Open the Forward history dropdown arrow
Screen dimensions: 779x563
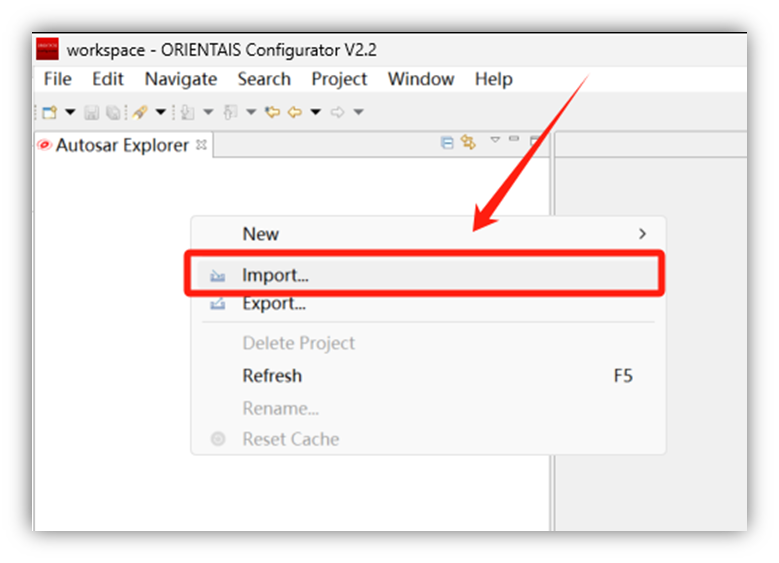pyautogui.click(x=358, y=112)
